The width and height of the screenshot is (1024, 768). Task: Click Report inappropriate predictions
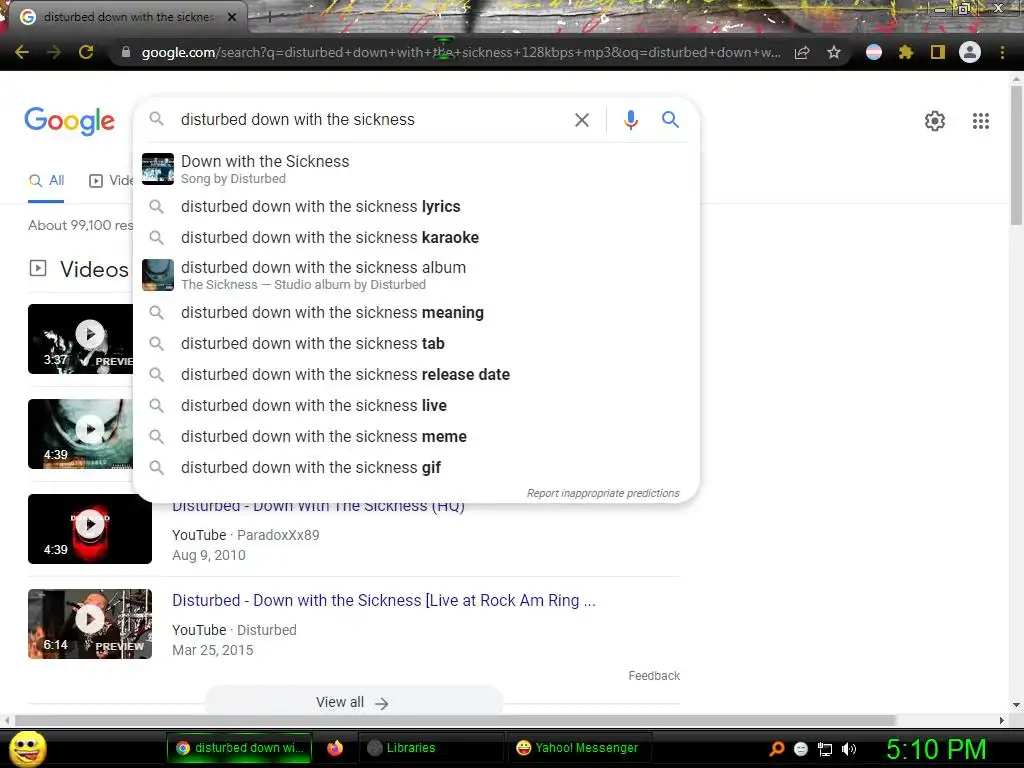point(603,493)
